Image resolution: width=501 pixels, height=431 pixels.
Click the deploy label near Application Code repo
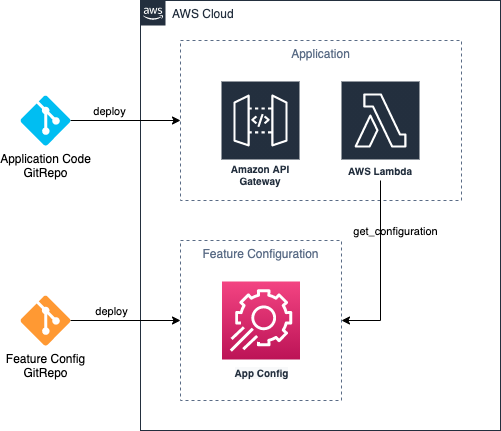click(x=109, y=111)
